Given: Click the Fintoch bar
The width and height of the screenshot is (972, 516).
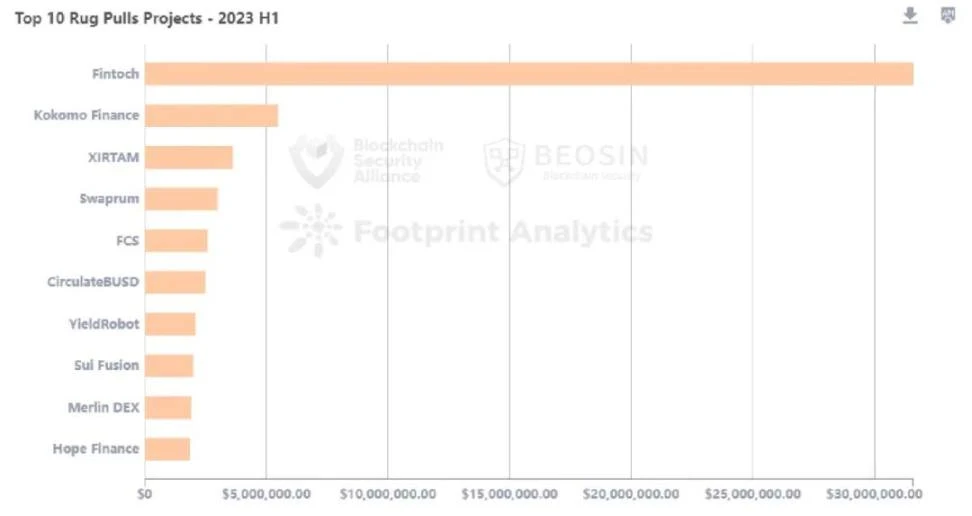Looking at the screenshot, I should coord(528,74).
